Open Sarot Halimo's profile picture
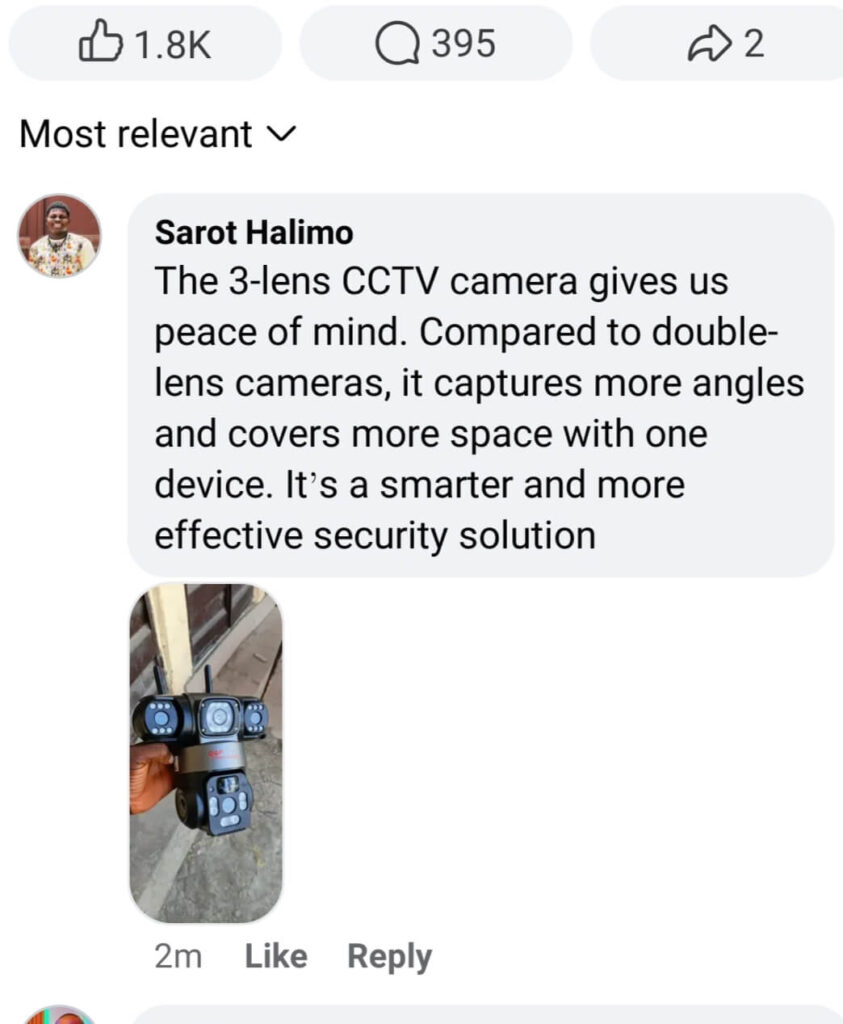The width and height of the screenshot is (843, 1024). click(x=59, y=236)
